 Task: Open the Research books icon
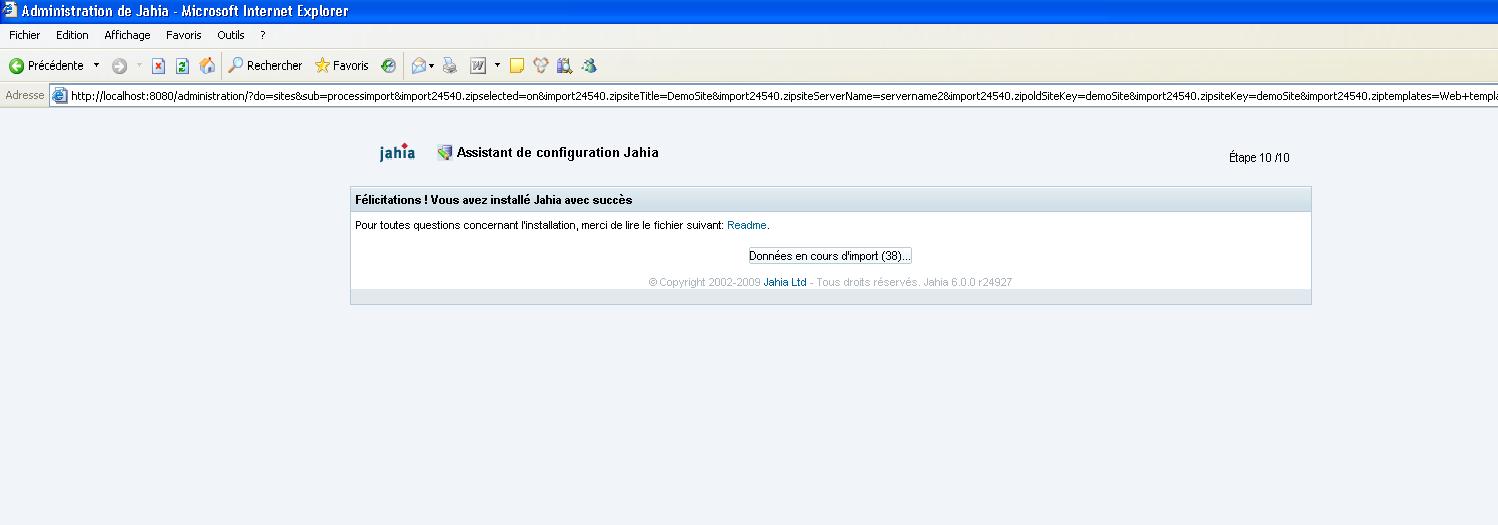[x=564, y=66]
